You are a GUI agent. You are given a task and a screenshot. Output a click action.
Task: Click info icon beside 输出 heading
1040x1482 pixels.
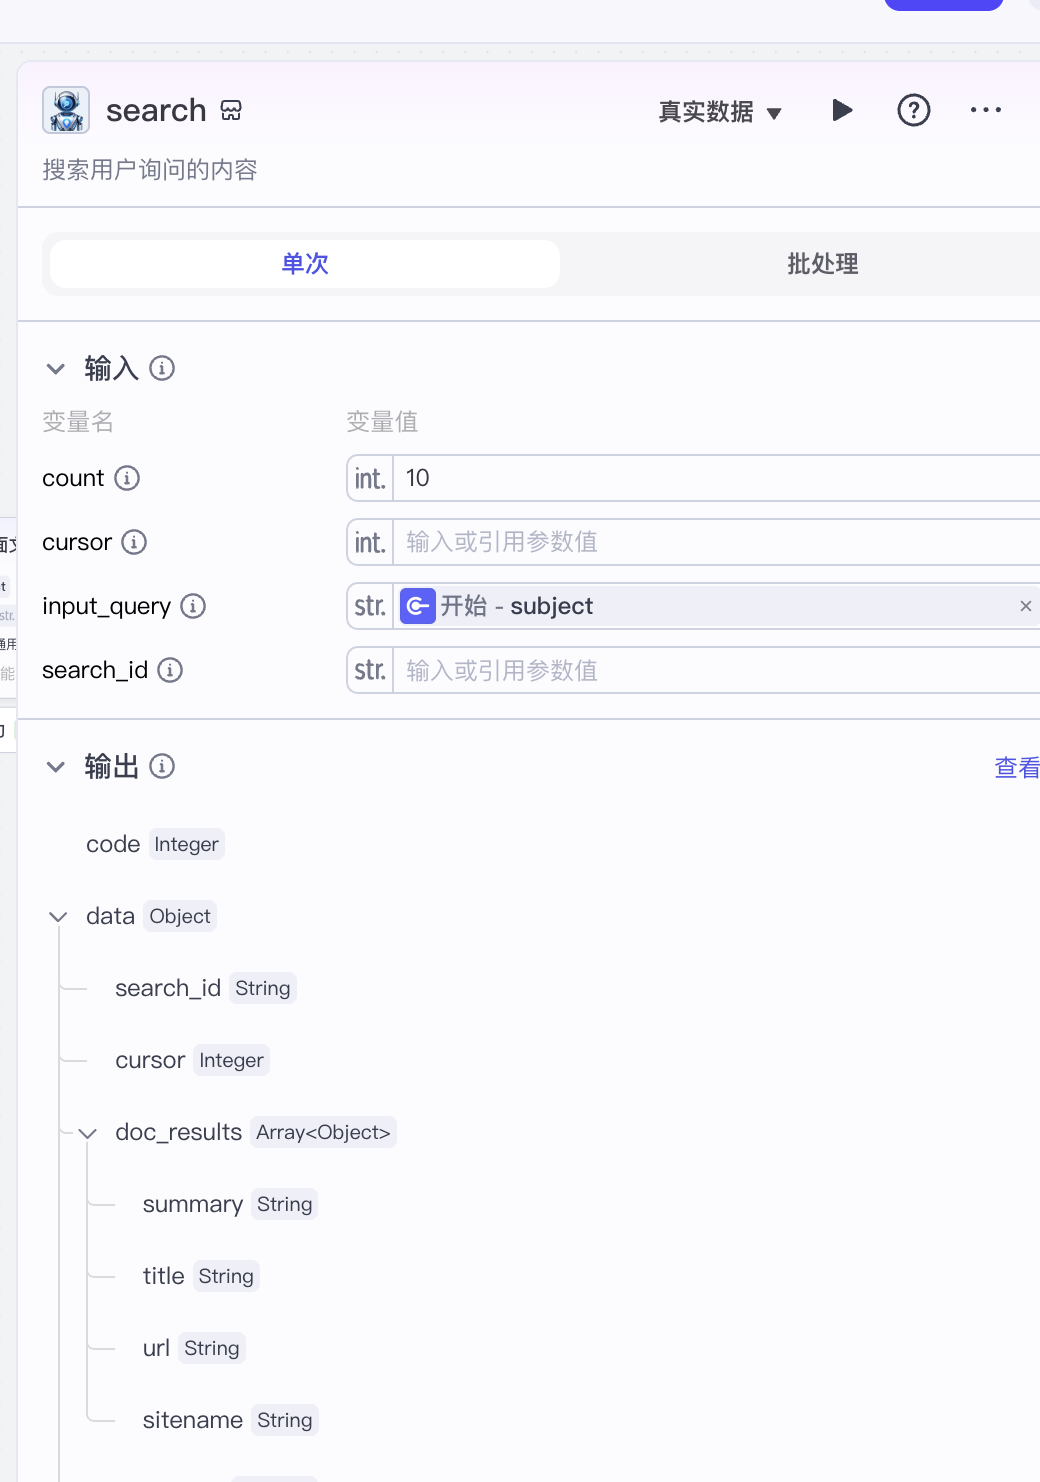coord(162,766)
